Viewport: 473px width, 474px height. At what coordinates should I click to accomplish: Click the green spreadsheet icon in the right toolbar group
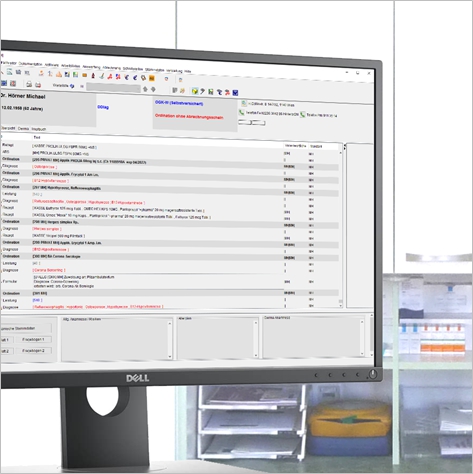pyautogui.click(x=211, y=91)
